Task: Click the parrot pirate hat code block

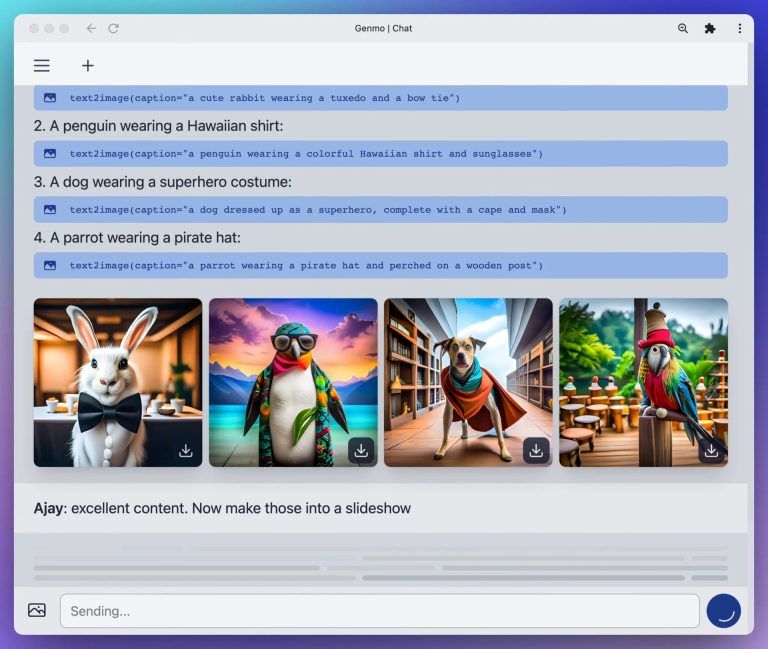Action: point(380,266)
